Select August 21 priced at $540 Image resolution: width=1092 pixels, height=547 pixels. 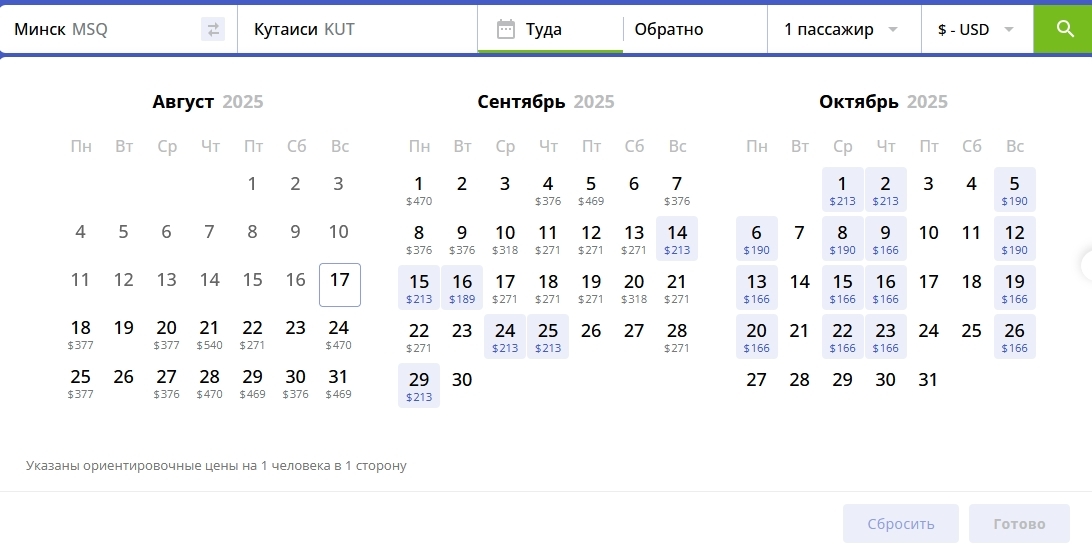(x=209, y=334)
